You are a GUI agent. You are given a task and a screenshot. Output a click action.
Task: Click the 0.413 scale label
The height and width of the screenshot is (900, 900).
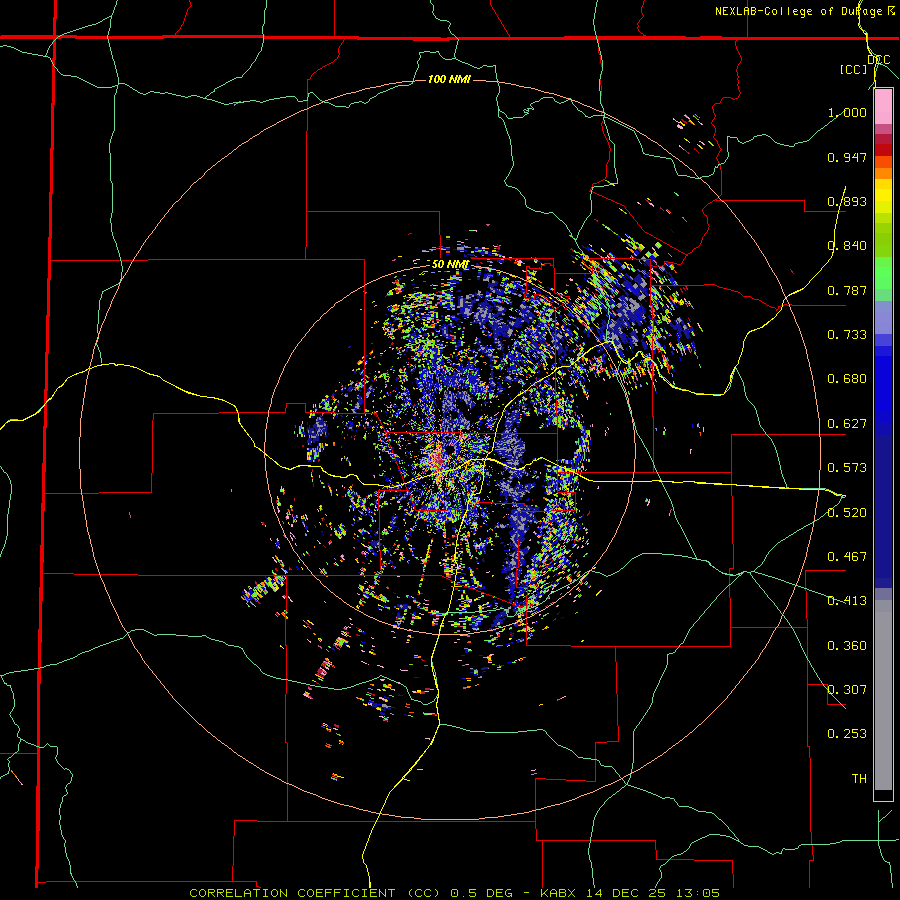[x=847, y=601]
